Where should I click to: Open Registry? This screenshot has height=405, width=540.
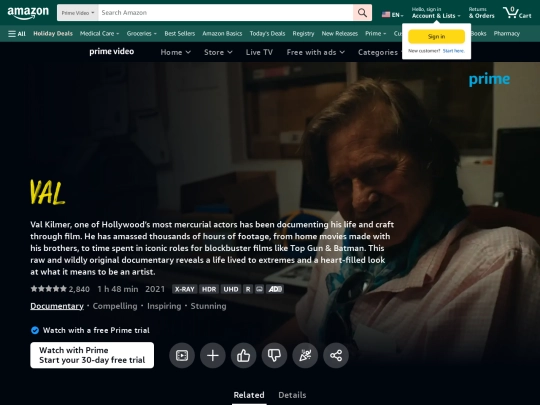(303, 34)
